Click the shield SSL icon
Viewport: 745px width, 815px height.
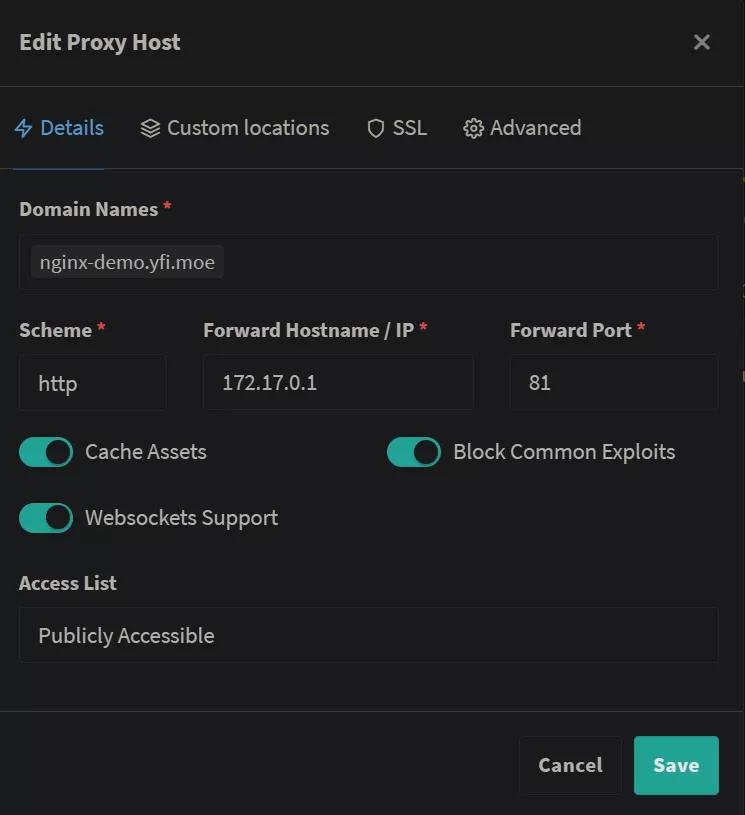[x=375, y=128]
